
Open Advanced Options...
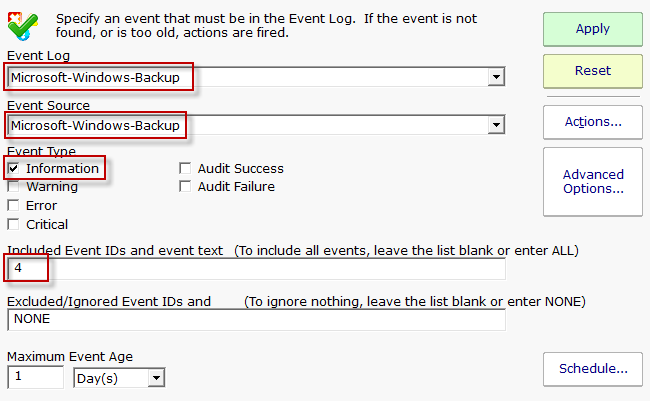[593, 181]
